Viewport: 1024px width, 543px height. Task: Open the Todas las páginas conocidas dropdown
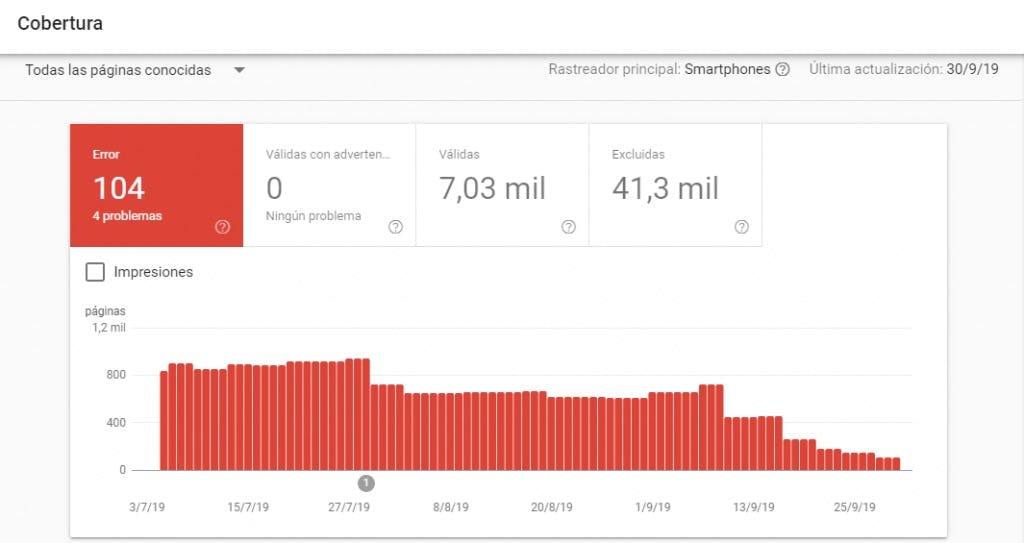pyautogui.click(x=118, y=70)
